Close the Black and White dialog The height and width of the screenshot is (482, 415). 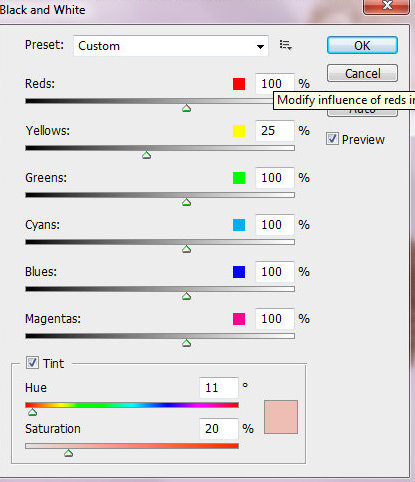pyautogui.click(x=387, y=6)
